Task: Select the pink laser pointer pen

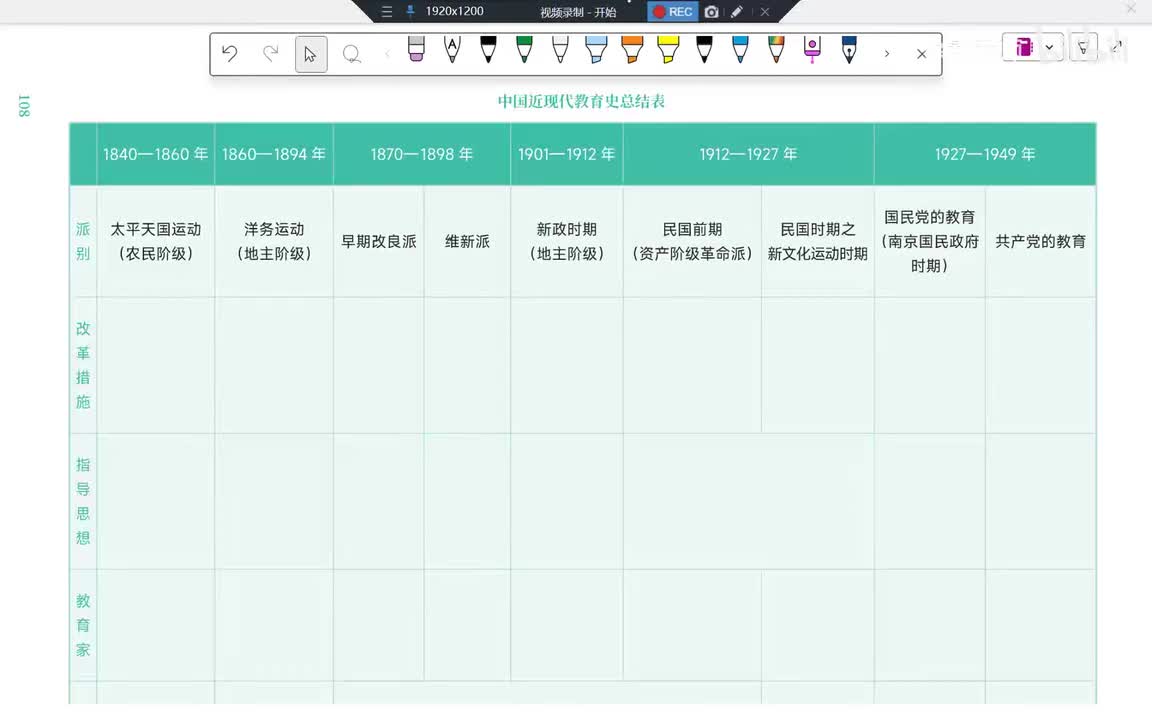Action: (x=812, y=49)
